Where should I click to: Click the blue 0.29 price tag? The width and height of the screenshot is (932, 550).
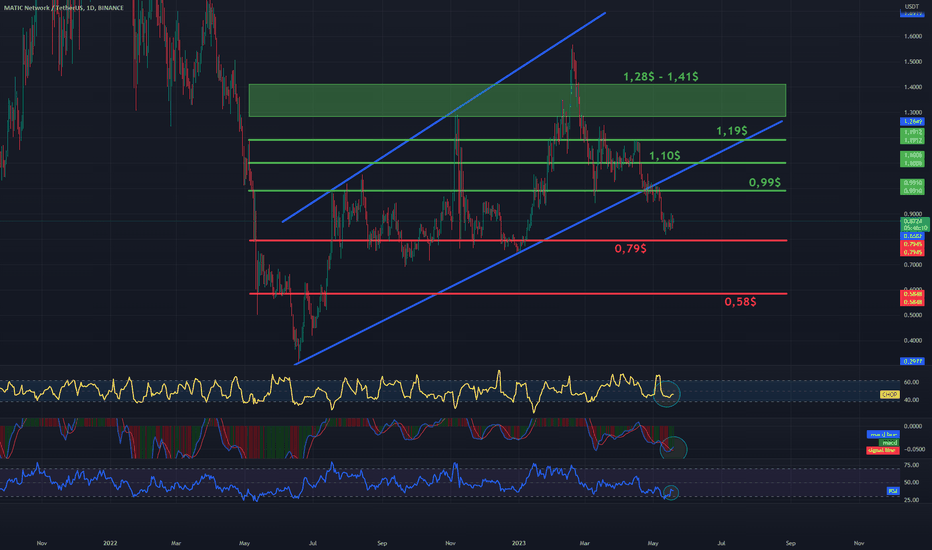click(912, 361)
